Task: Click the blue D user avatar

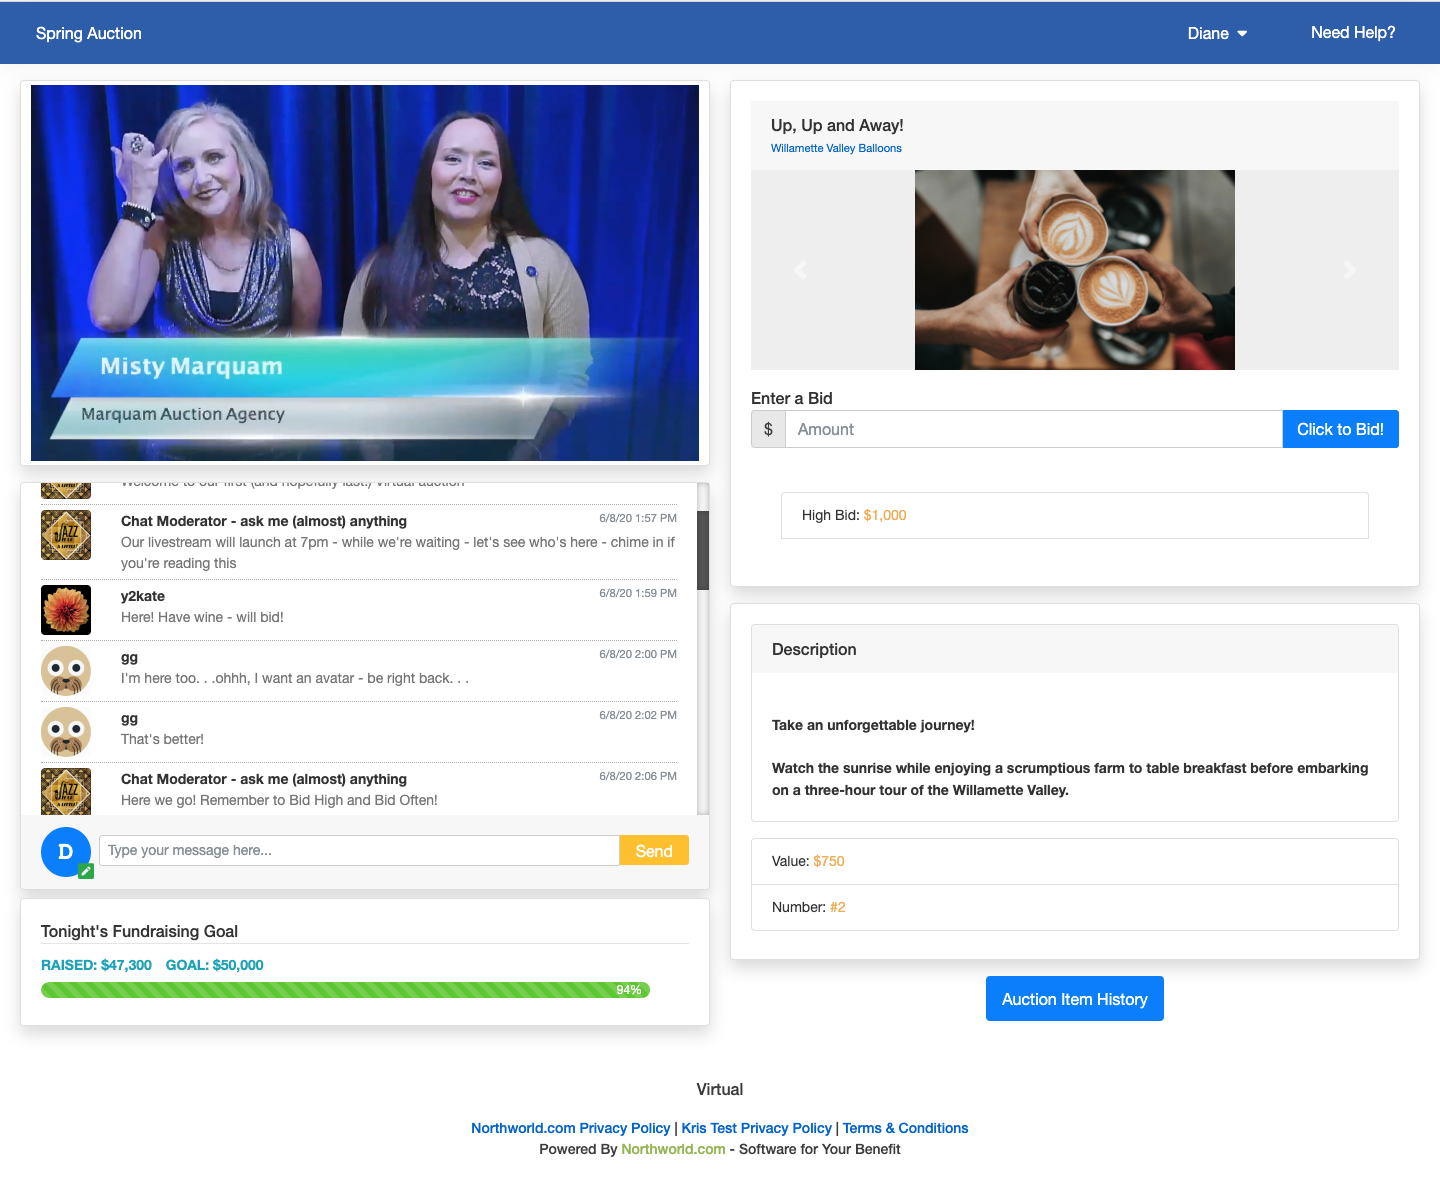Action: pos(66,852)
